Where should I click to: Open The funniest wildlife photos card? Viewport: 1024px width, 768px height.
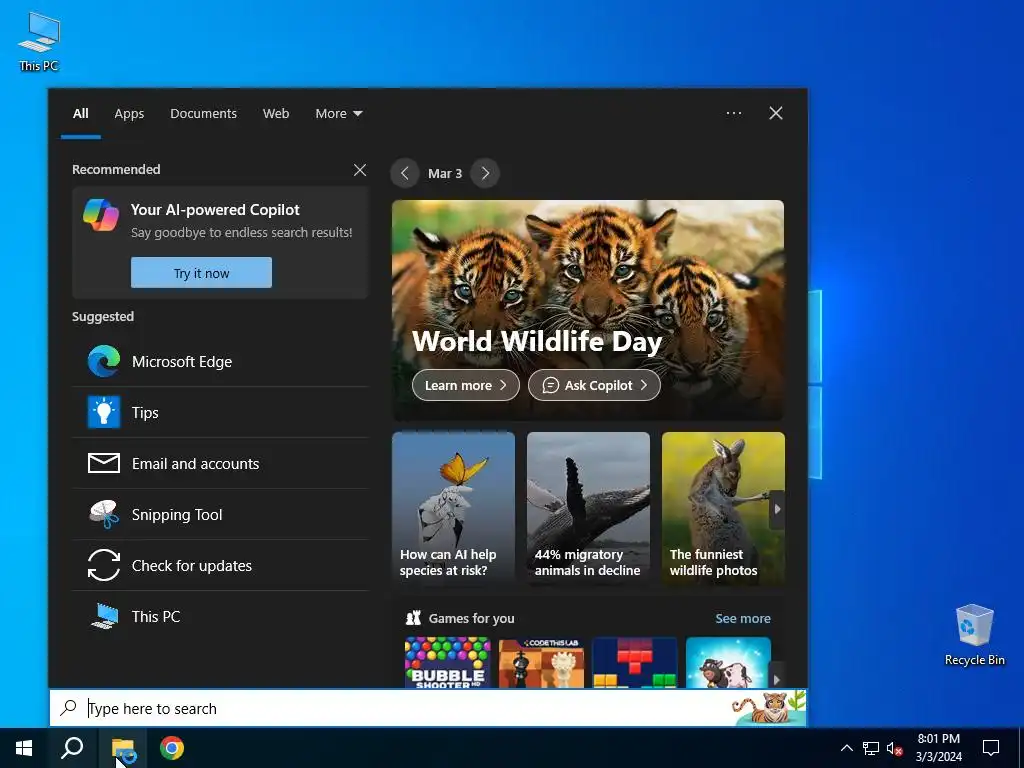point(723,508)
